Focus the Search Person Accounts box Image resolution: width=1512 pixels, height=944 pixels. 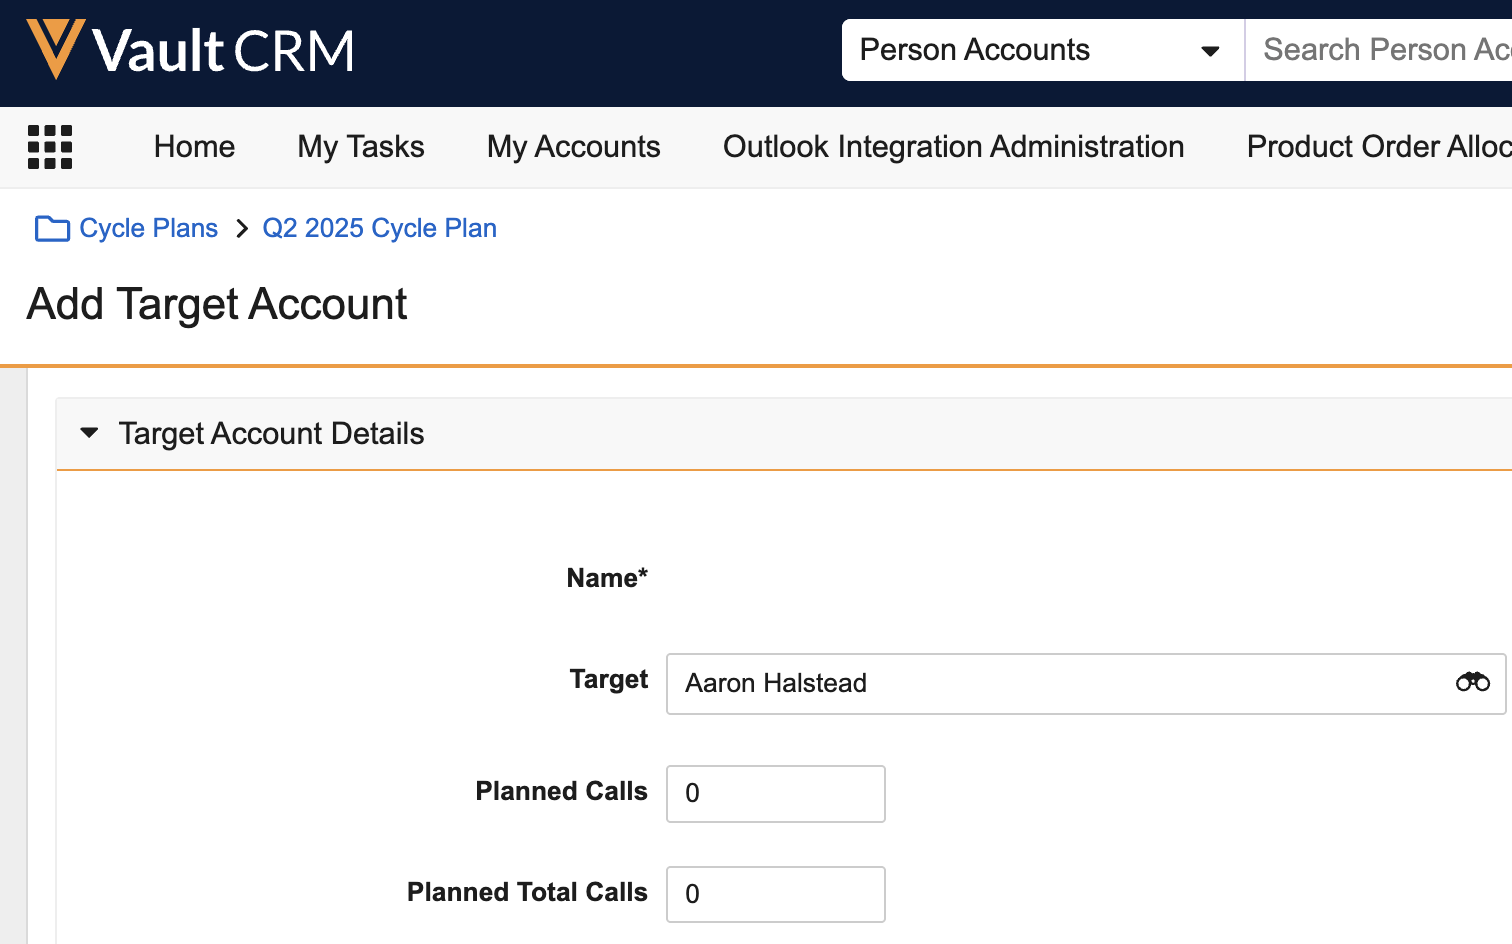1385,50
